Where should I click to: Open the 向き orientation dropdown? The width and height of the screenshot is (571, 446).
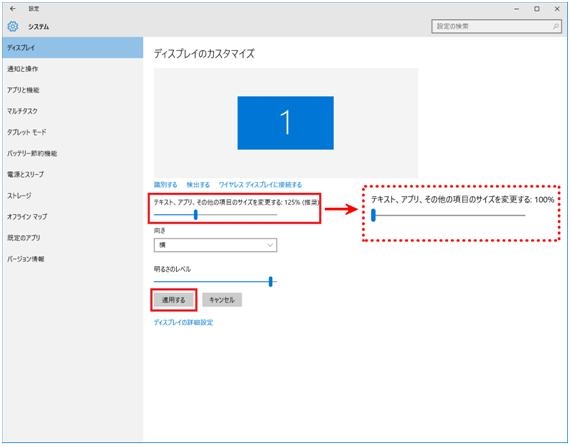(x=215, y=245)
